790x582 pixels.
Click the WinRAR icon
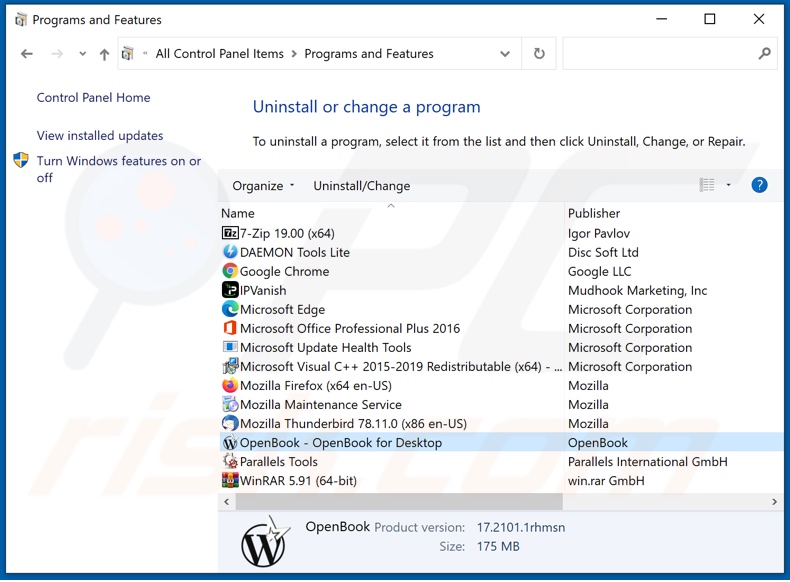[x=230, y=480]
